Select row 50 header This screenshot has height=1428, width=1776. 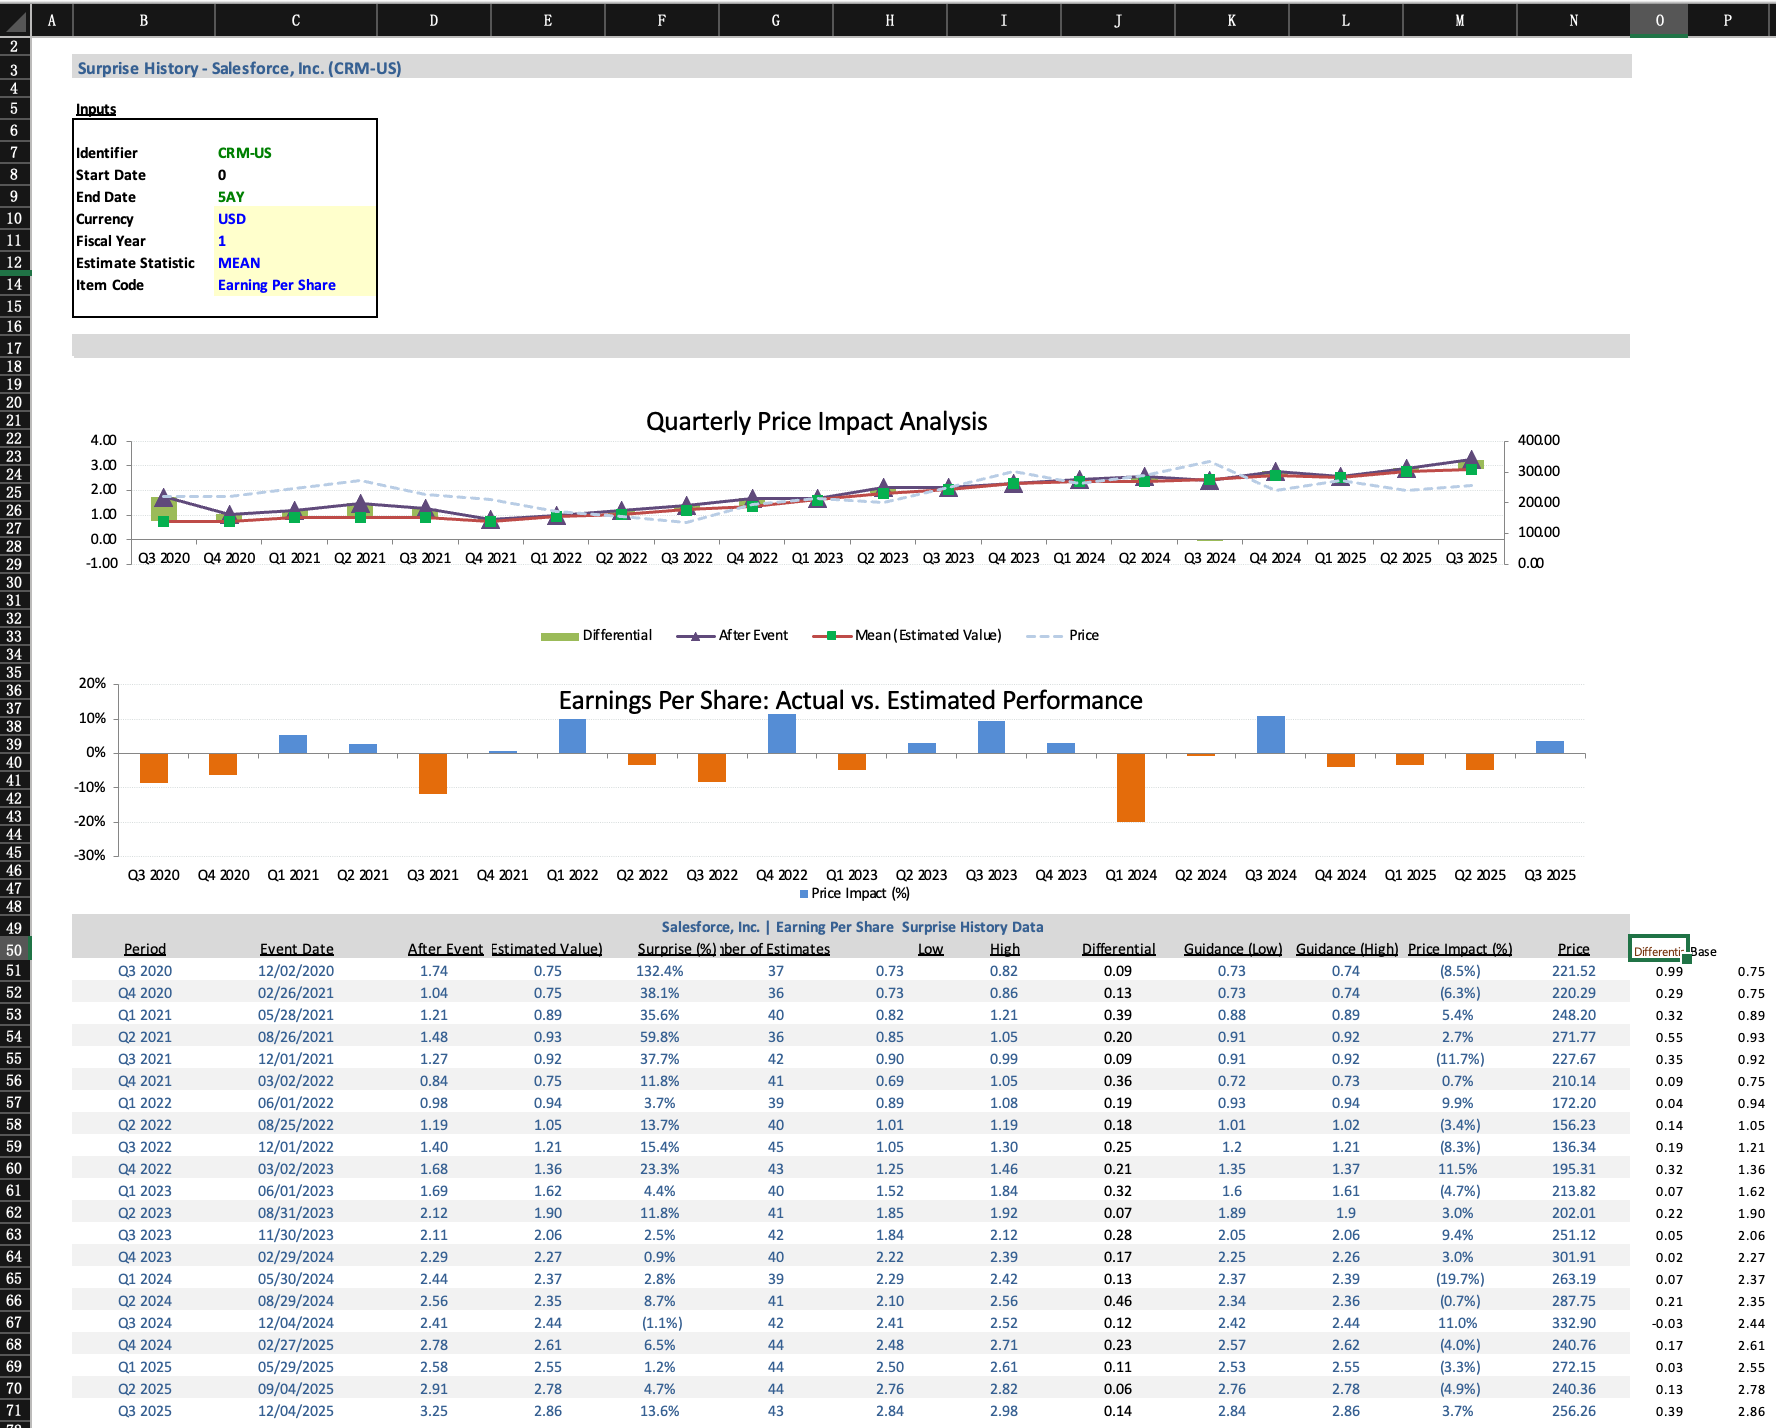tap(15, 950)
